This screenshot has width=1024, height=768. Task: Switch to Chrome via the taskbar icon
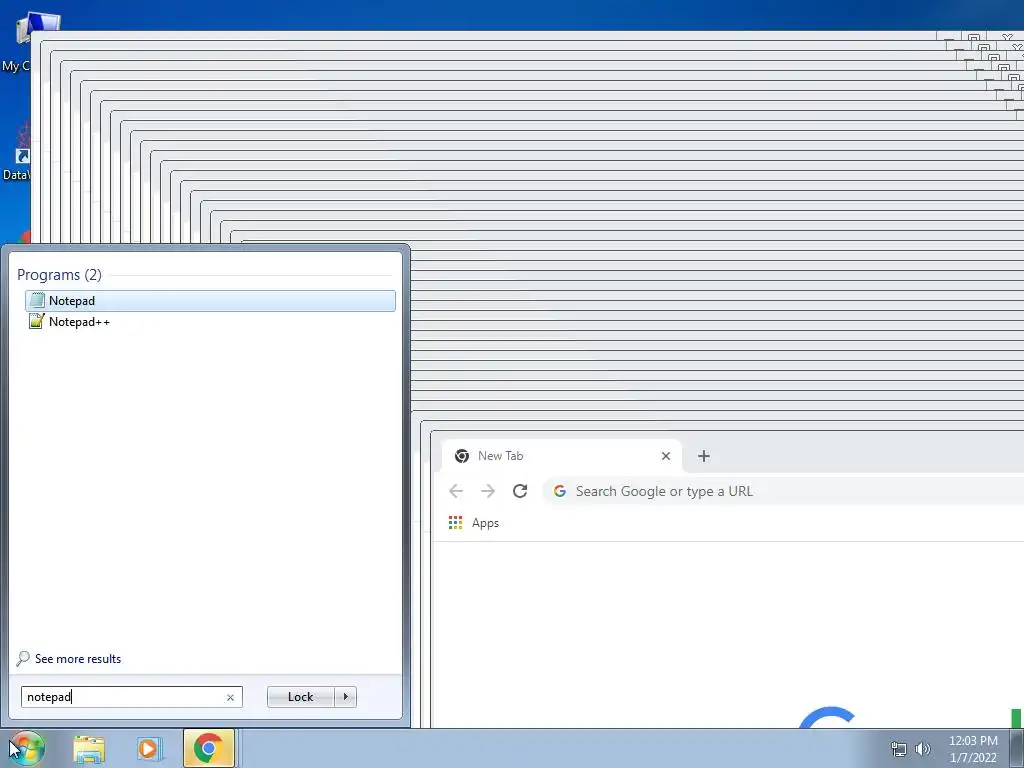209,748
